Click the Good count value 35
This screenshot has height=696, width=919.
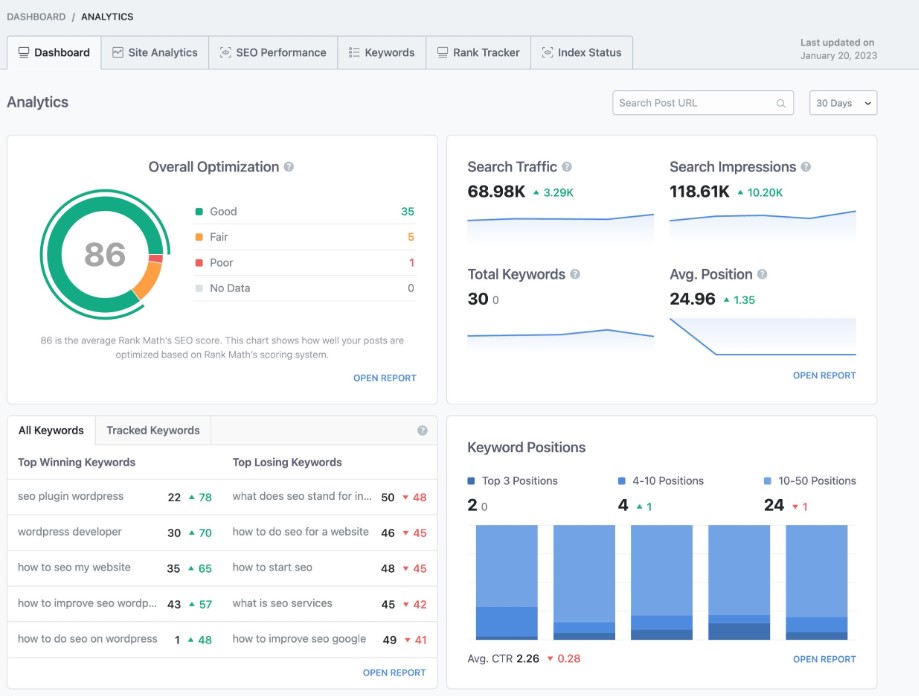pos(407,211)
